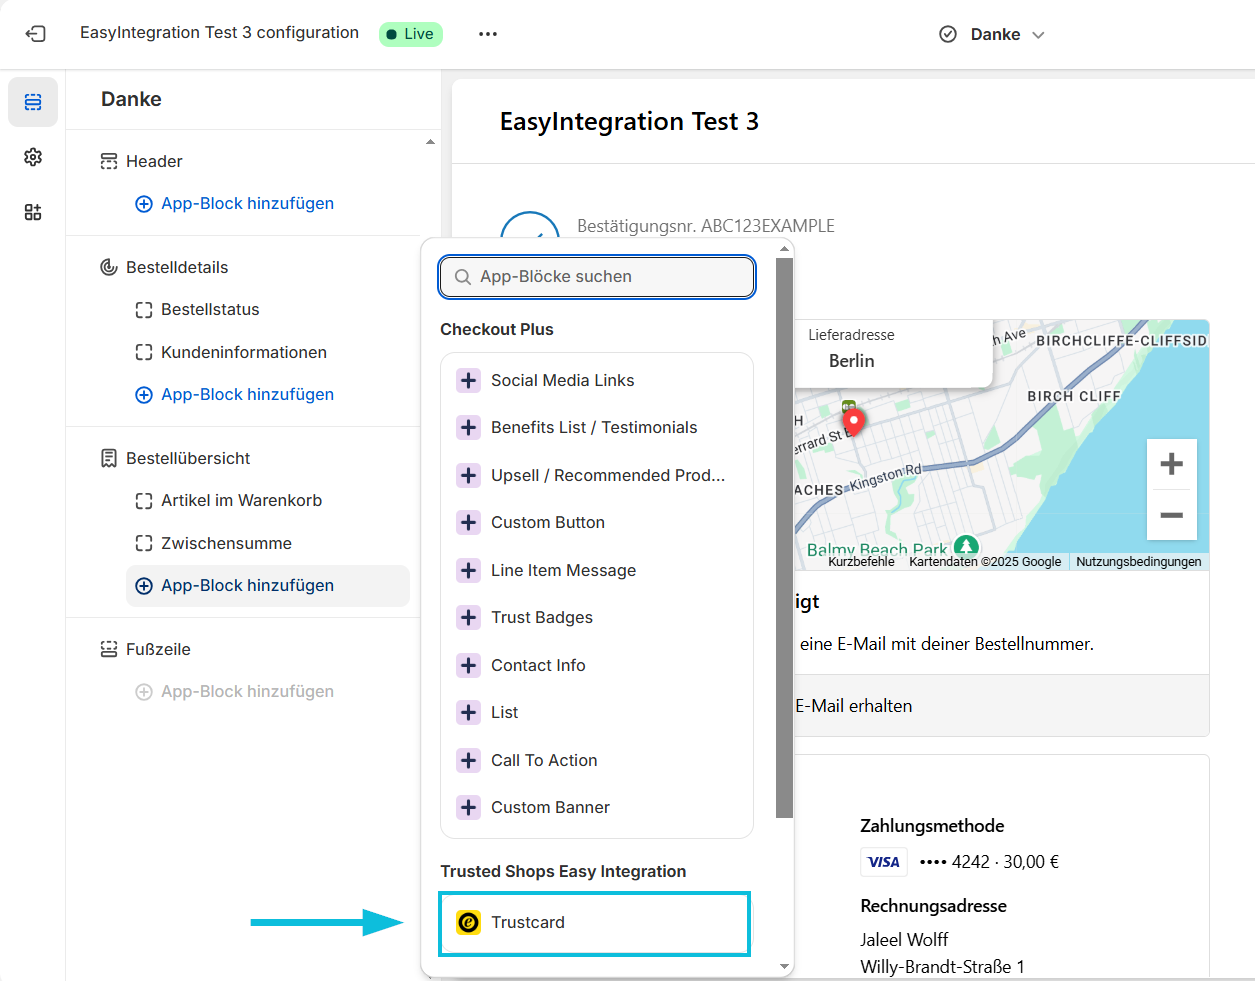The width and height of the screenshot is (1255, 981).
Task: Click the plus icon for Custom Banner
Action: point(468,807)
